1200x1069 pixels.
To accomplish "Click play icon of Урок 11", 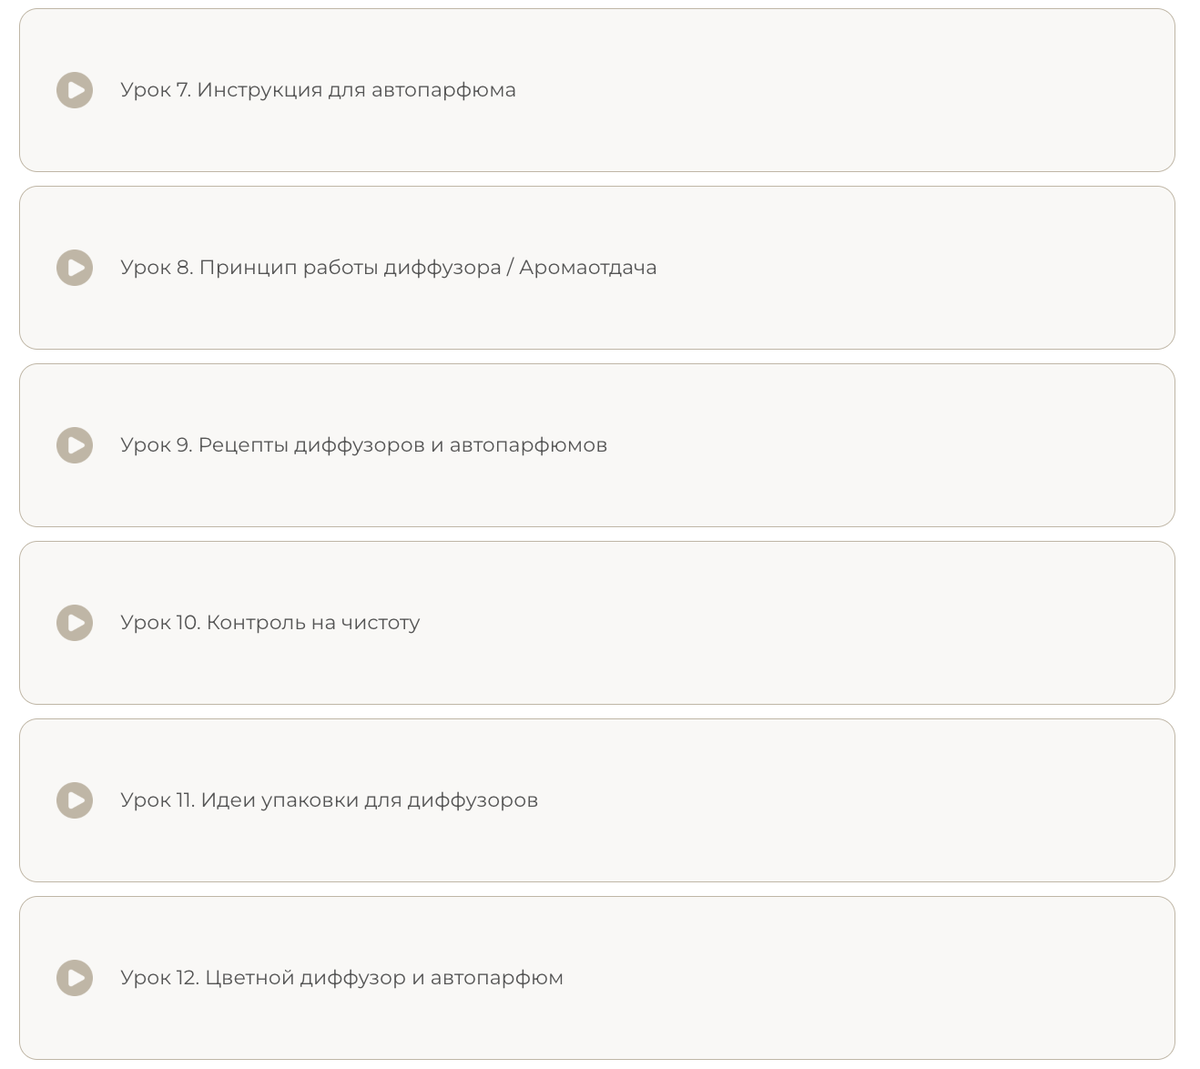I will [74, 800].
